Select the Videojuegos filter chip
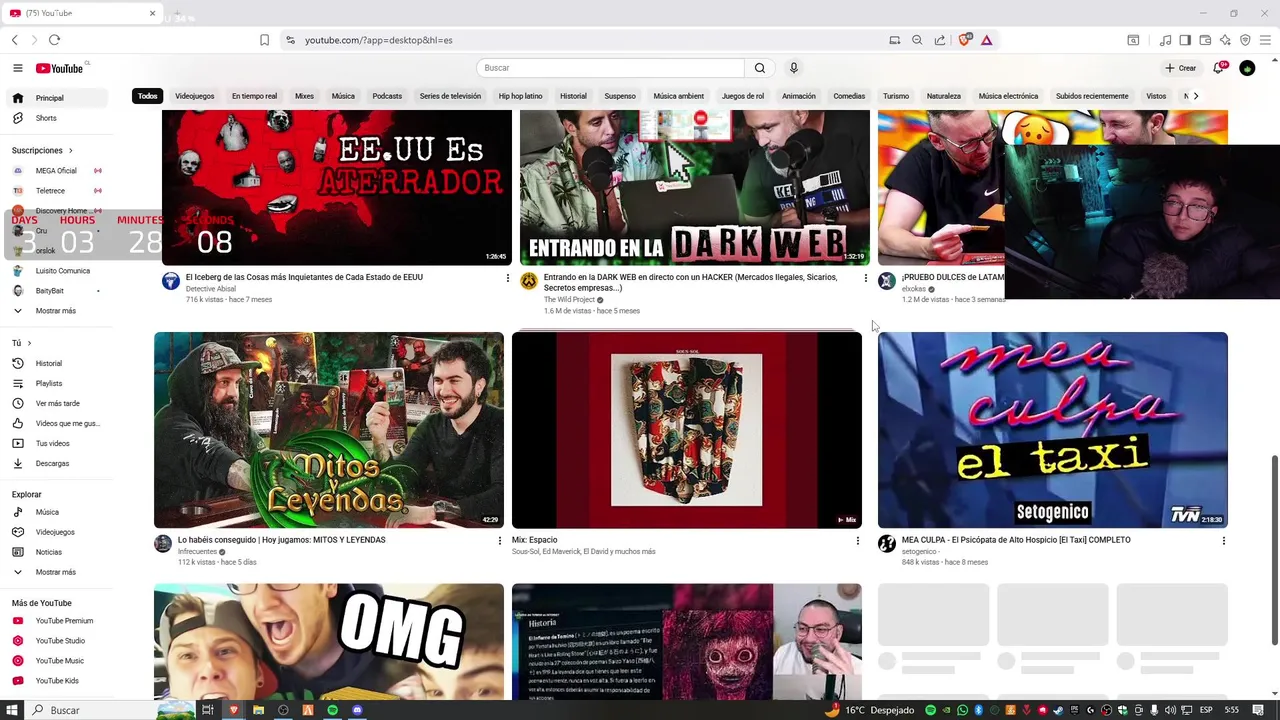This screenshot has width=1280, height=720. [195, 96]
